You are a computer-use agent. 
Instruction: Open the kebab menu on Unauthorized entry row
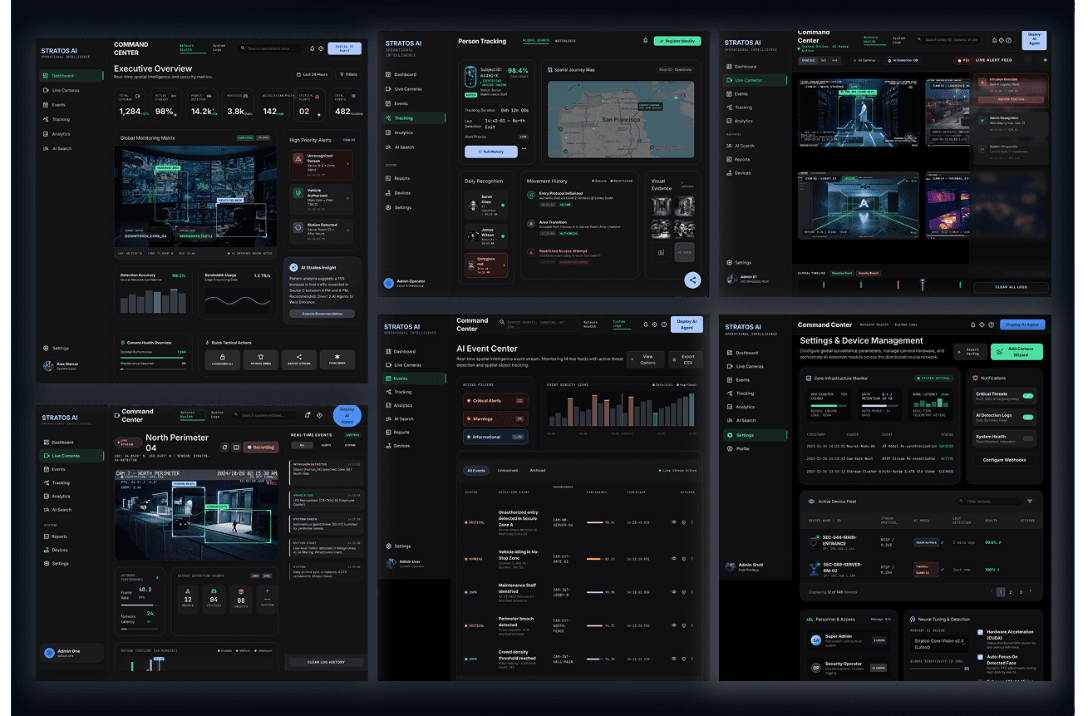(x=692, y=522)
